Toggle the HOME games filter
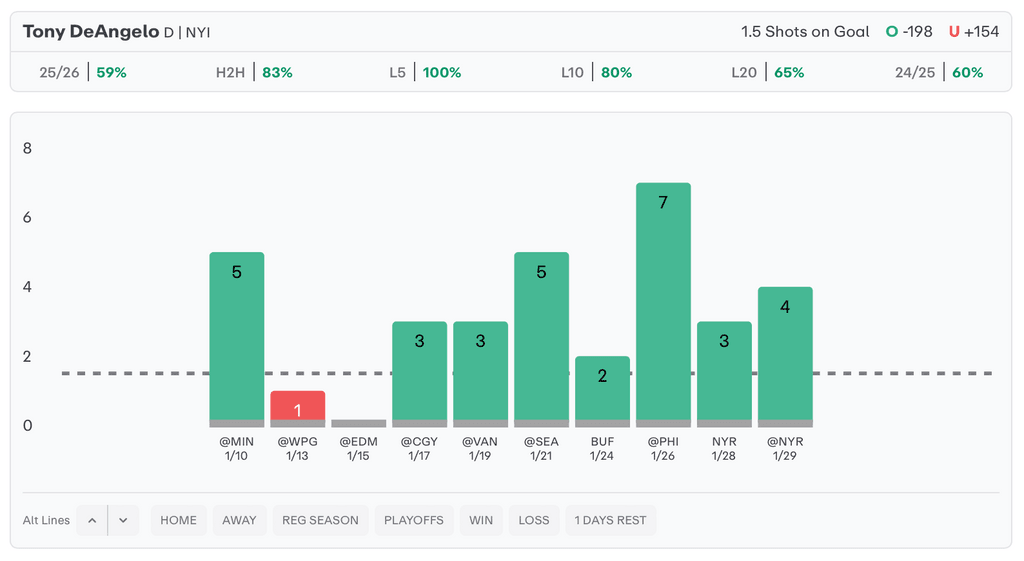Screen dimensions: 1024x561 click(x=179, y=520)
